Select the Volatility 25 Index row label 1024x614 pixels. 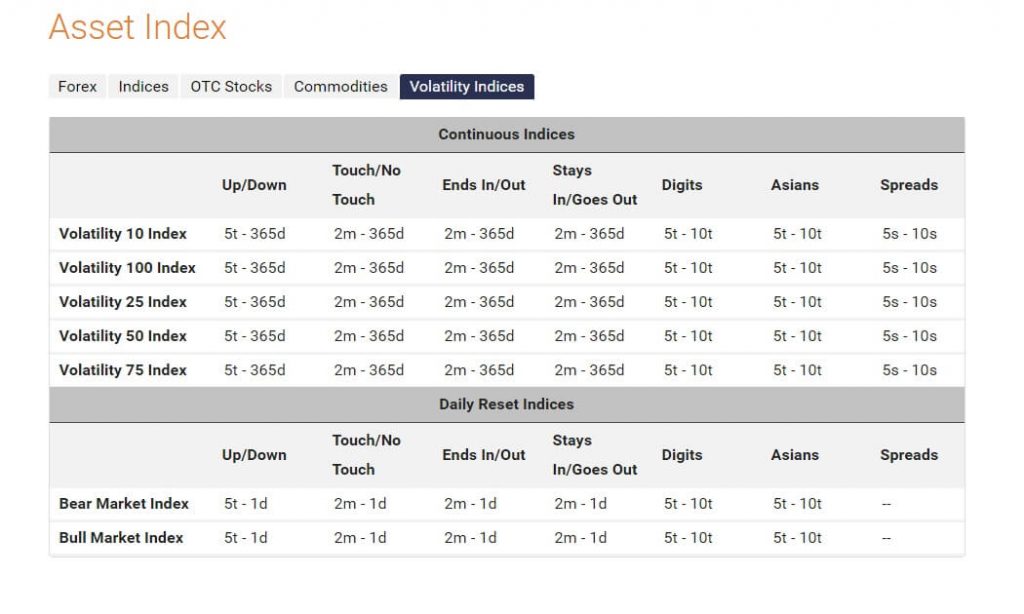pyautogui.click(x=123, y=302)
